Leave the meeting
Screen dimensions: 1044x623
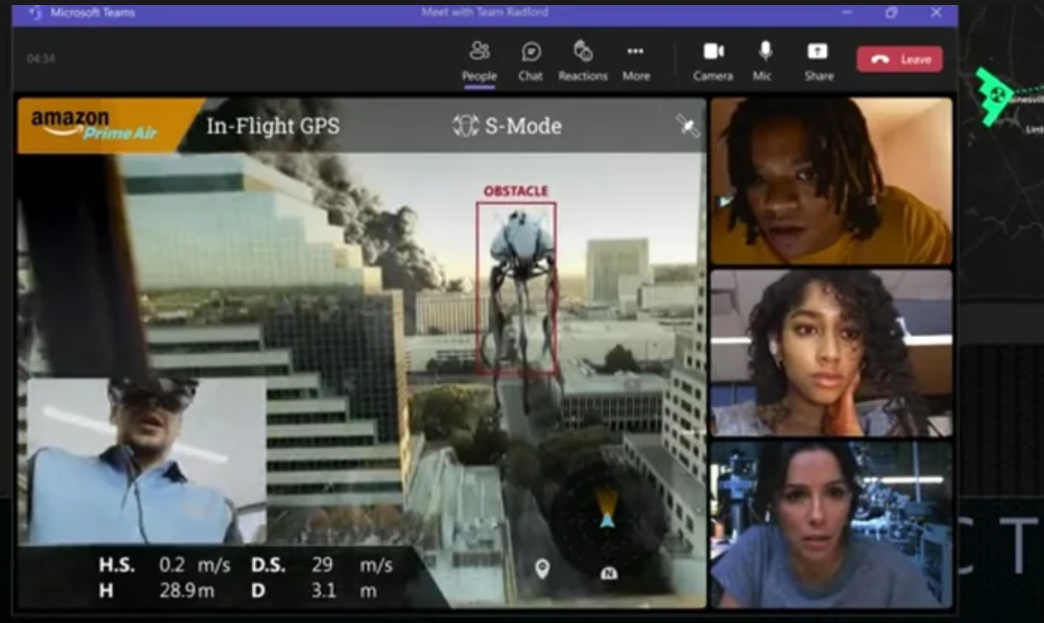pyautogui.click(x=900, y=59)
